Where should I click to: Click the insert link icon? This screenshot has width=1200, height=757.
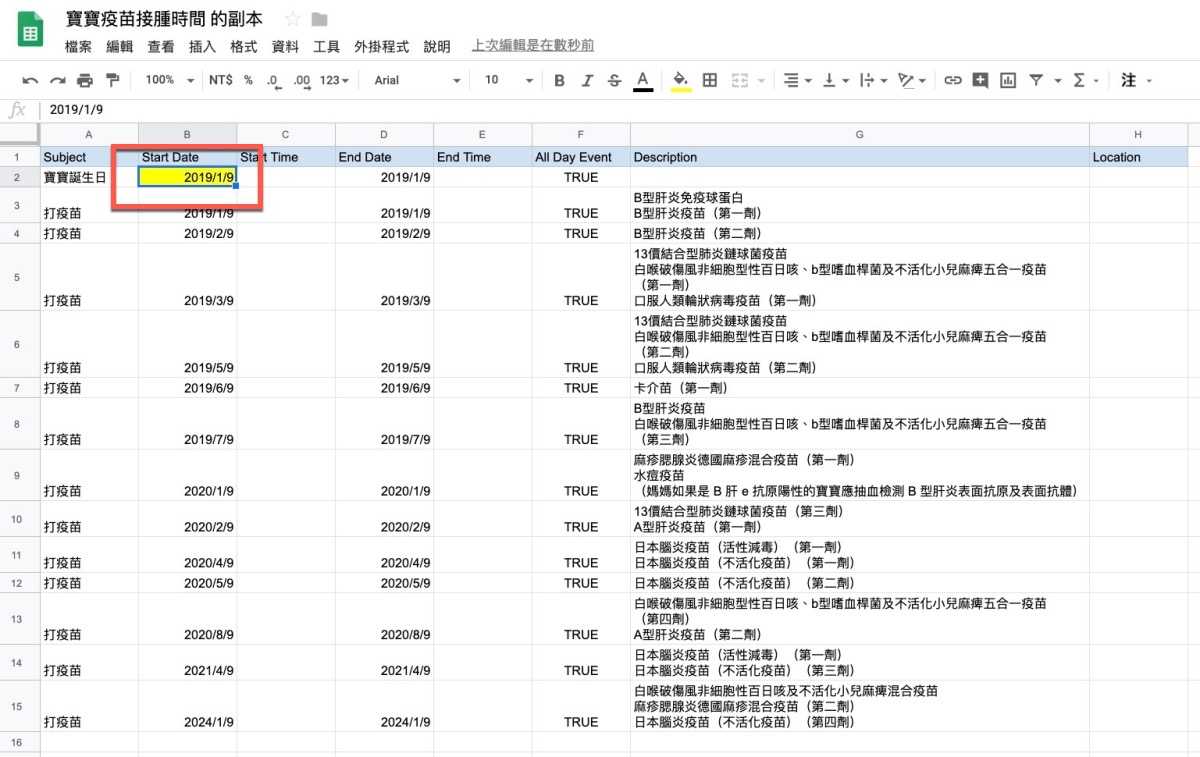tap(953, 80)
